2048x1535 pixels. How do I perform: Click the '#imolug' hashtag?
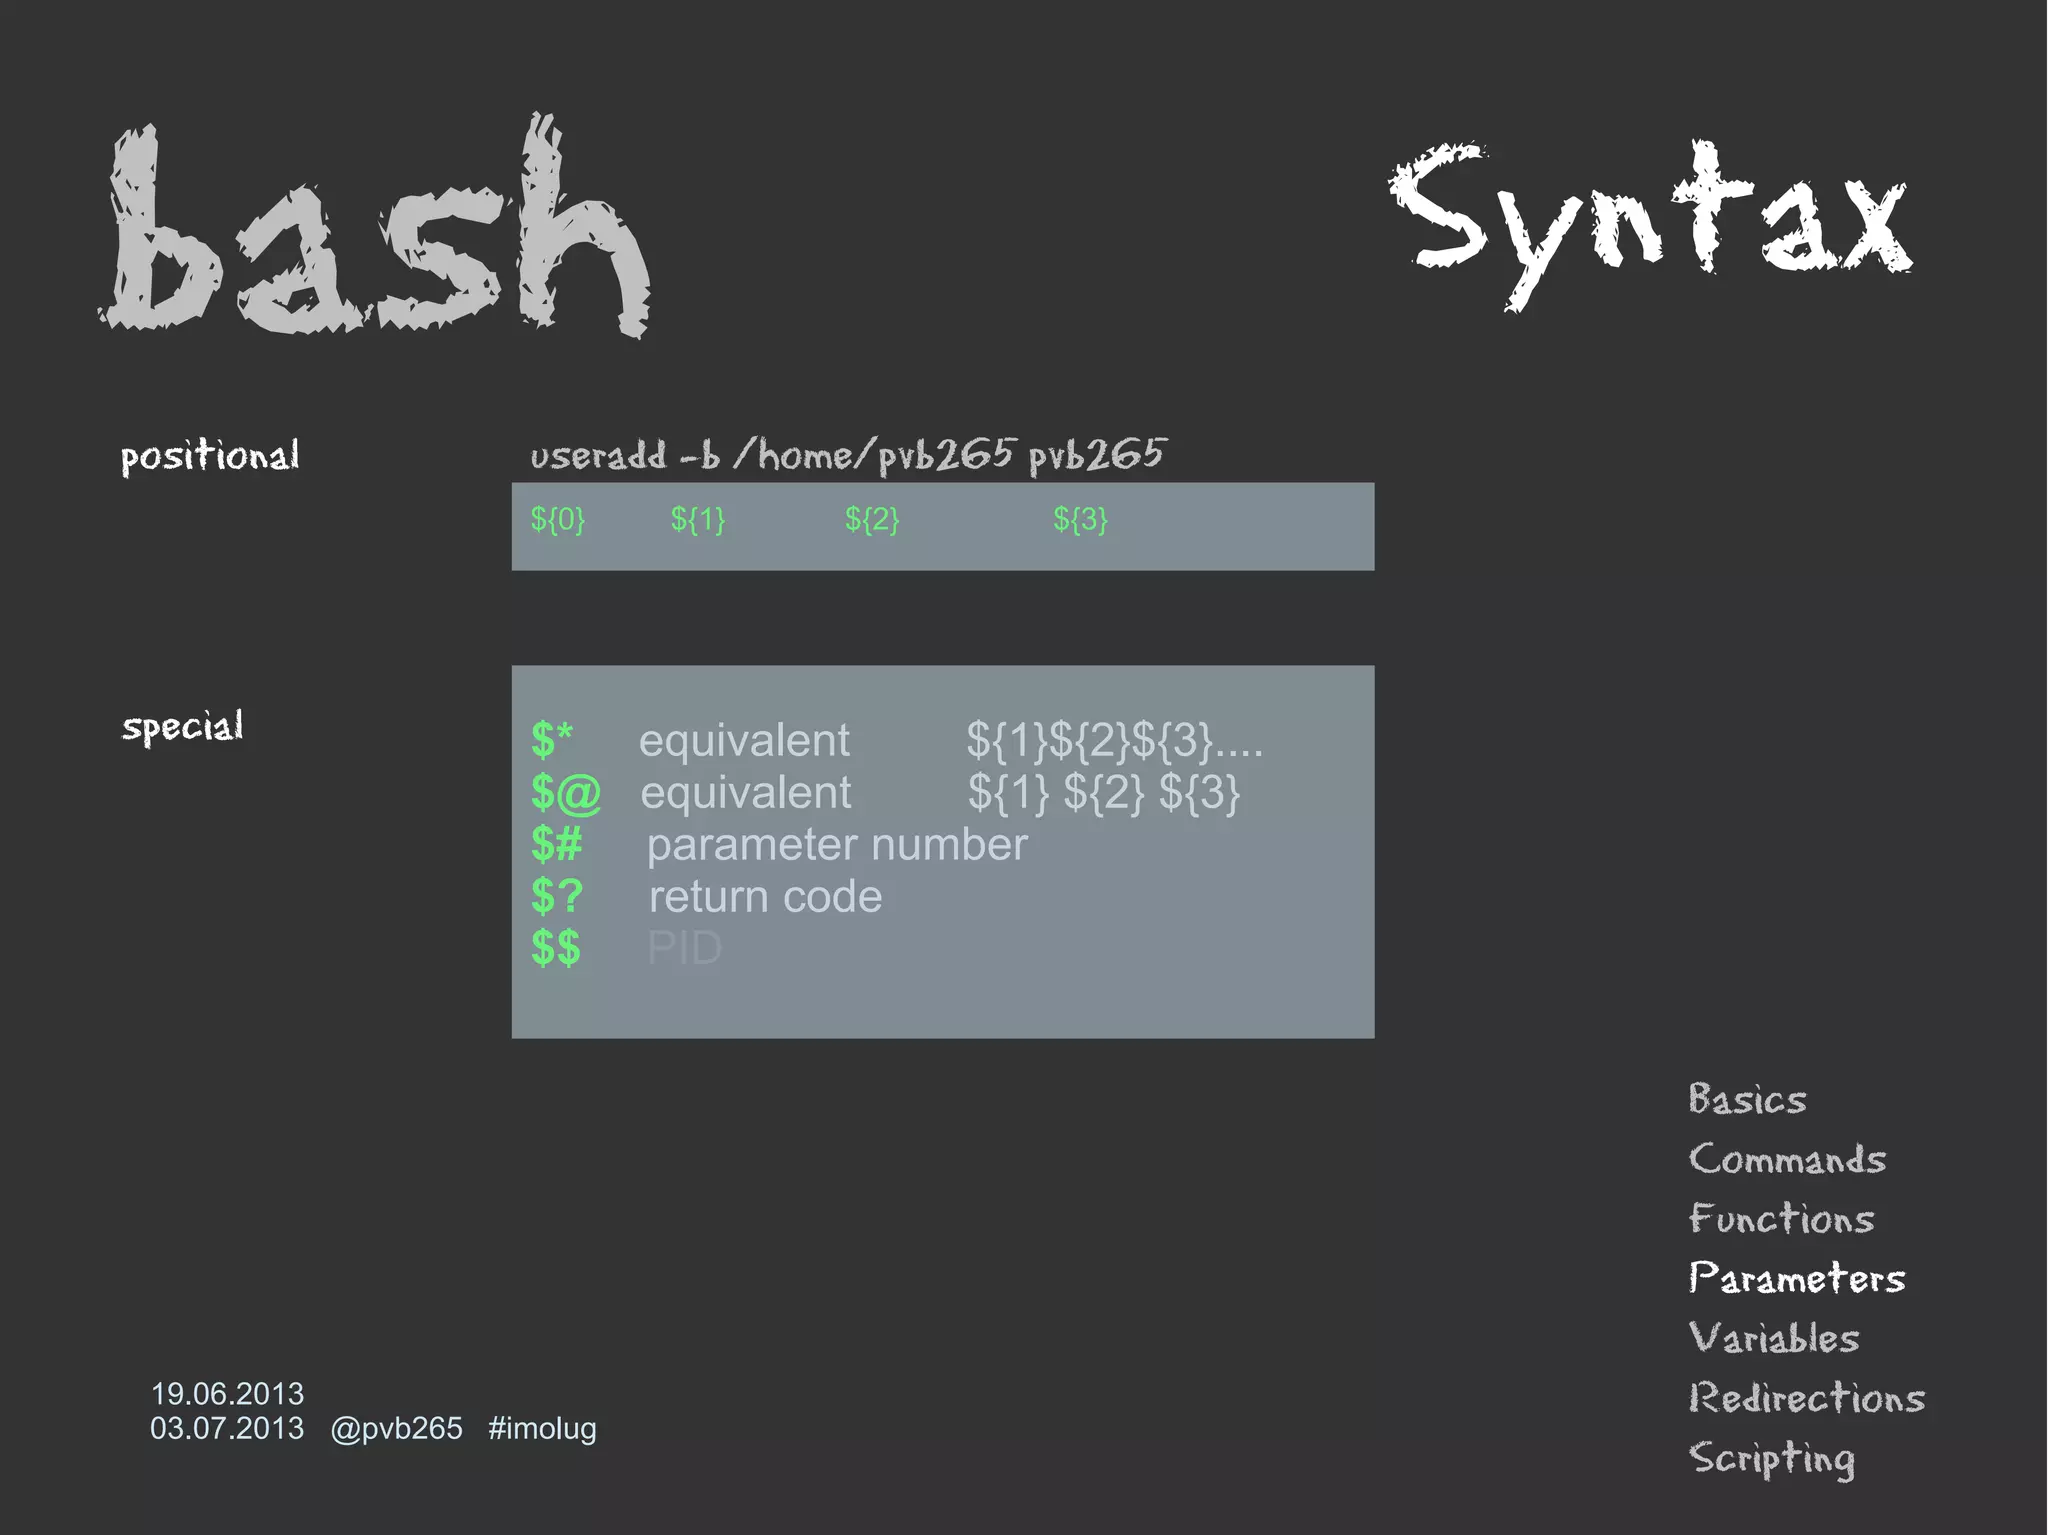pos(542,1429)
